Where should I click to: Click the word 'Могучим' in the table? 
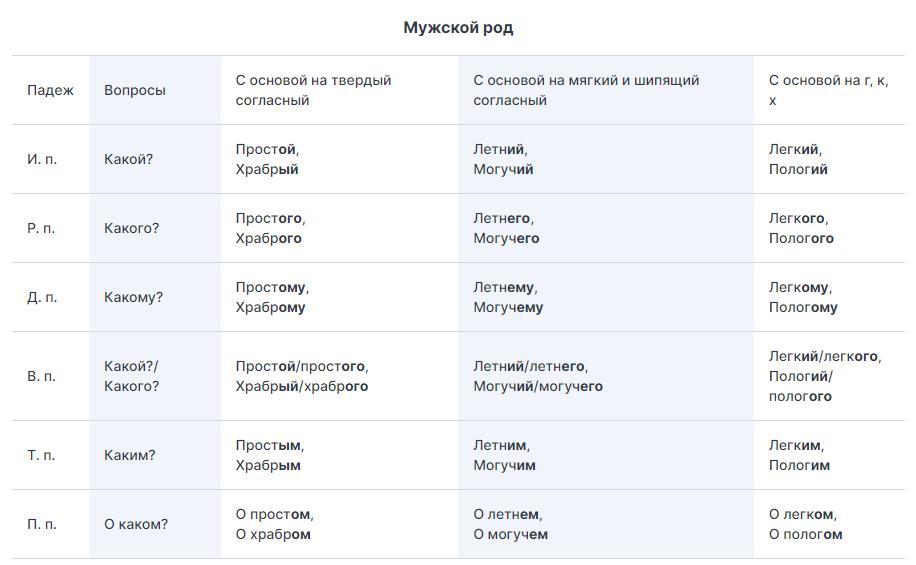pos(504,466)
